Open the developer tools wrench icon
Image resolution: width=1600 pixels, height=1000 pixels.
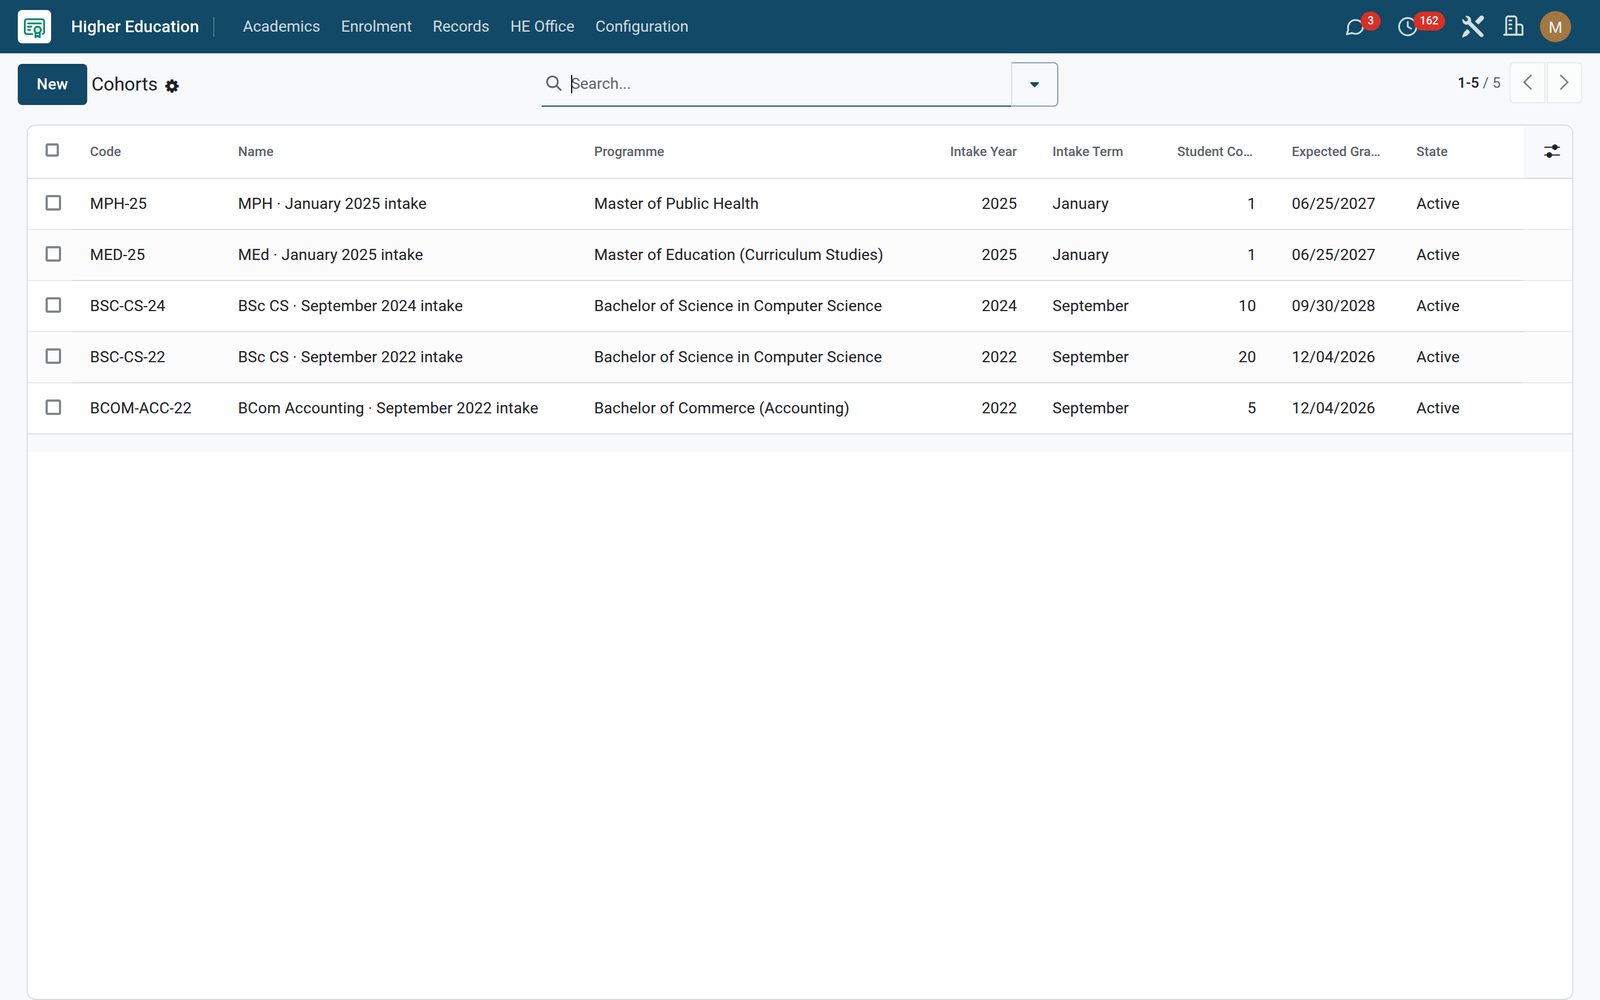(x=1472, y=27)
